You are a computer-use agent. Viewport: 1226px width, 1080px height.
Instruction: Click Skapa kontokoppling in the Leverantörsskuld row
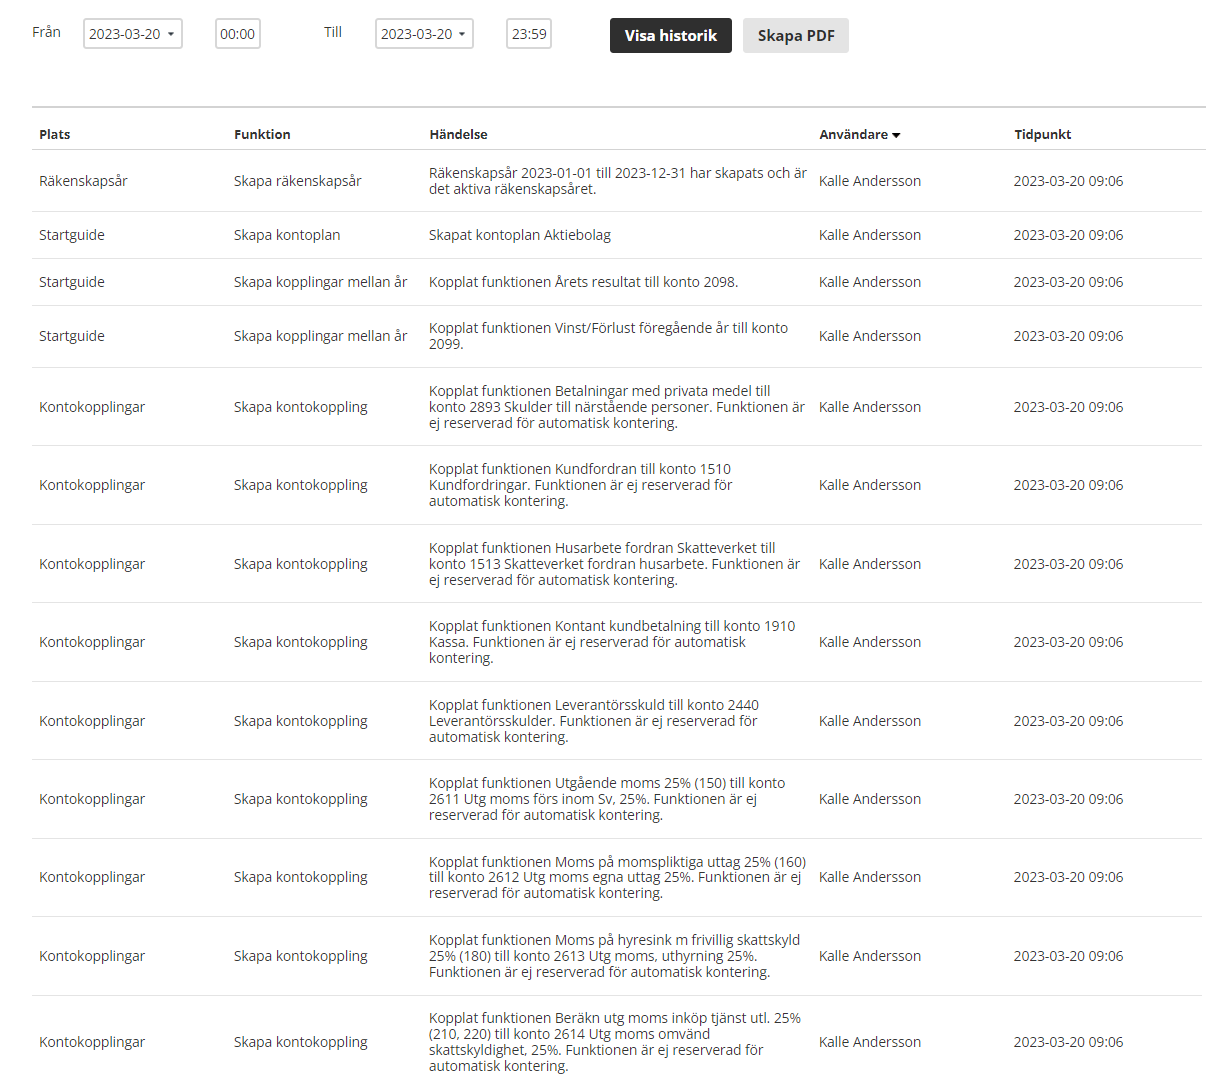[301, 721]
